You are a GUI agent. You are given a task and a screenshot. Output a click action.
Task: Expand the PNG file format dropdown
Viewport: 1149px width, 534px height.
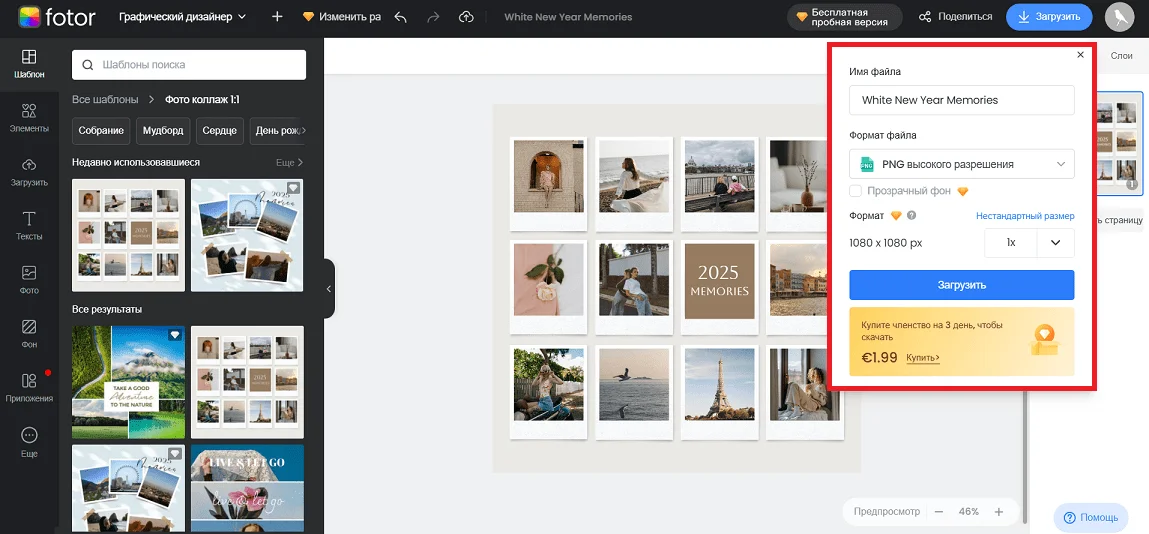[961, 164]
